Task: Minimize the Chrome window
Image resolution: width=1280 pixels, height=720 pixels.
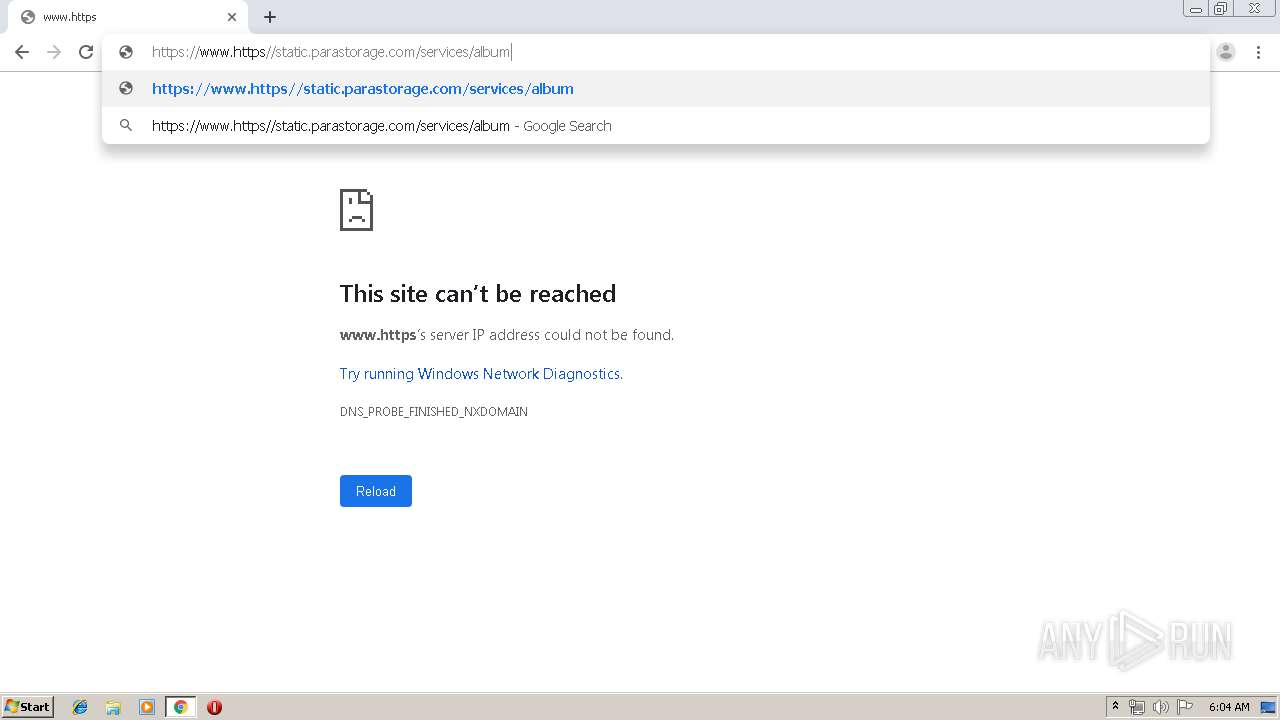Action: point(1196,9)
